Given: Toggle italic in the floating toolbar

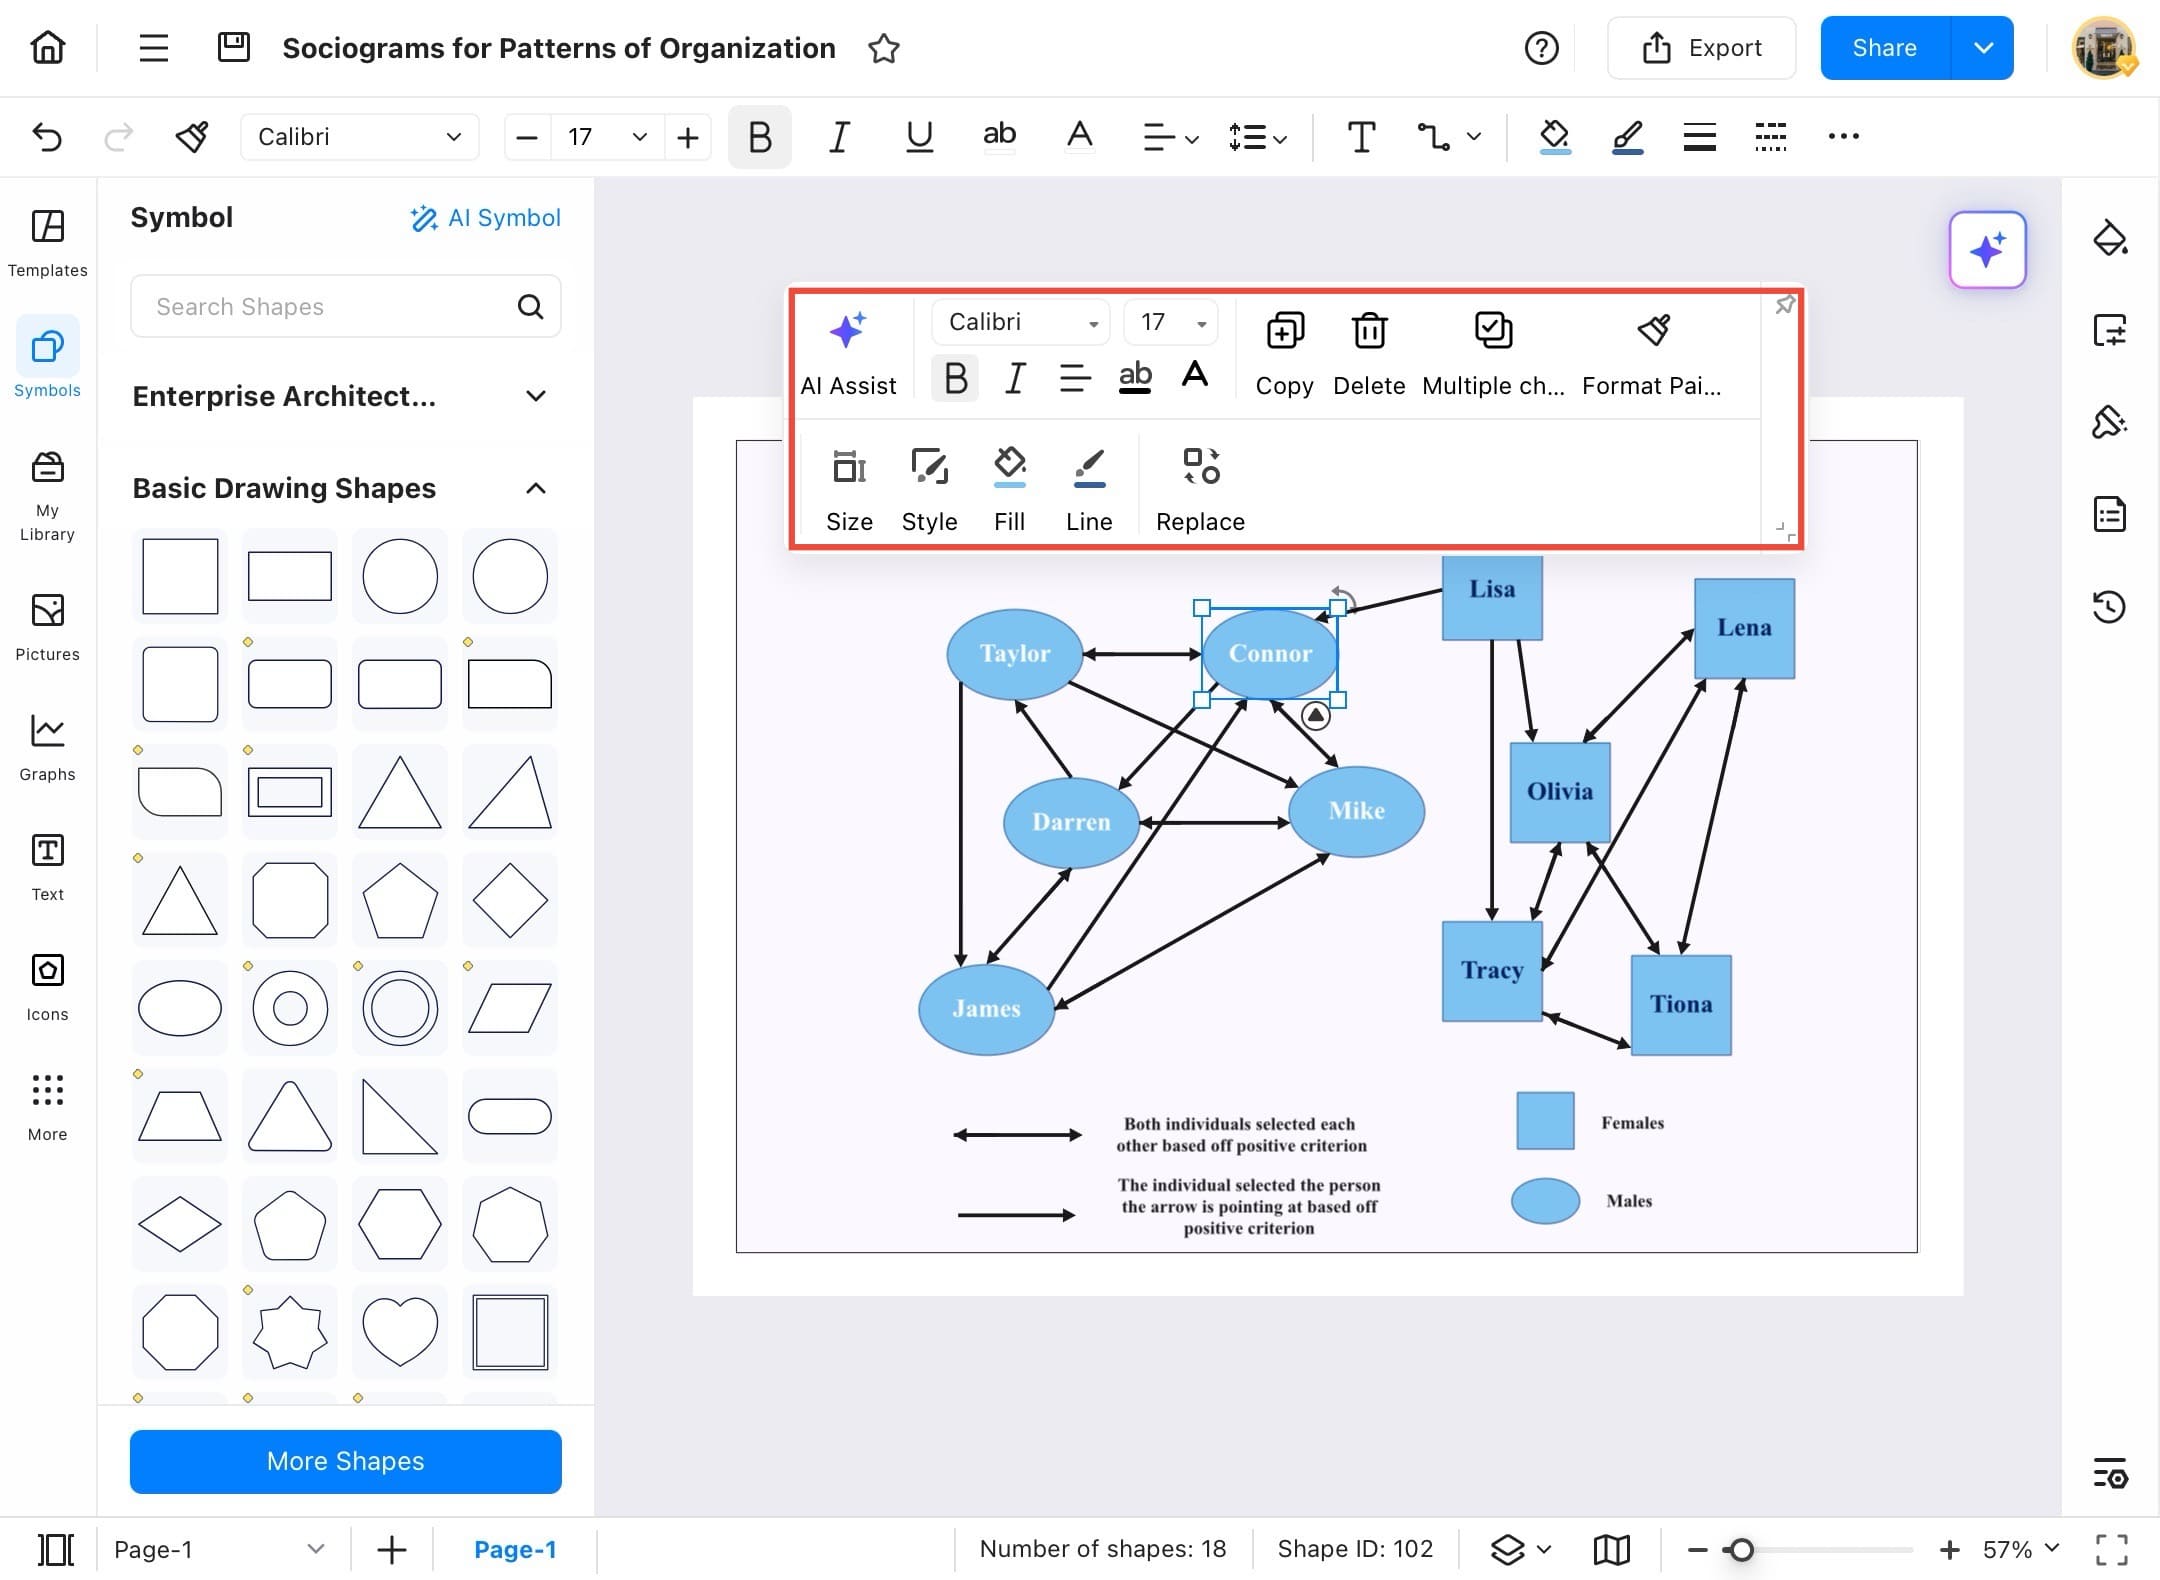Looking at the screenshot, I should (1014, 378).
